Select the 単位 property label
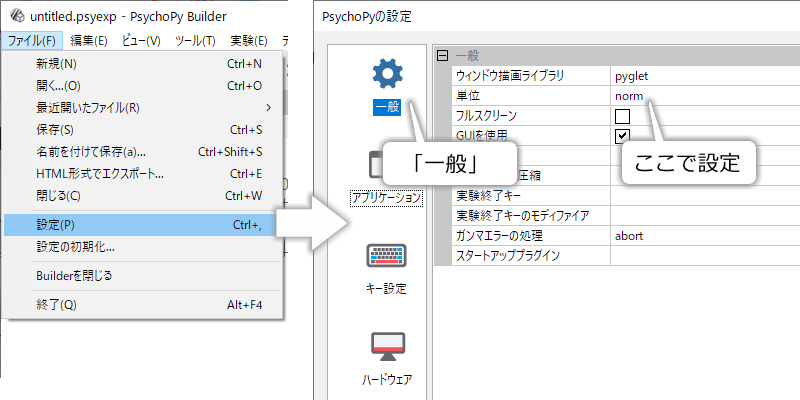This screenshot has height=400, width=800. point(468,96)
